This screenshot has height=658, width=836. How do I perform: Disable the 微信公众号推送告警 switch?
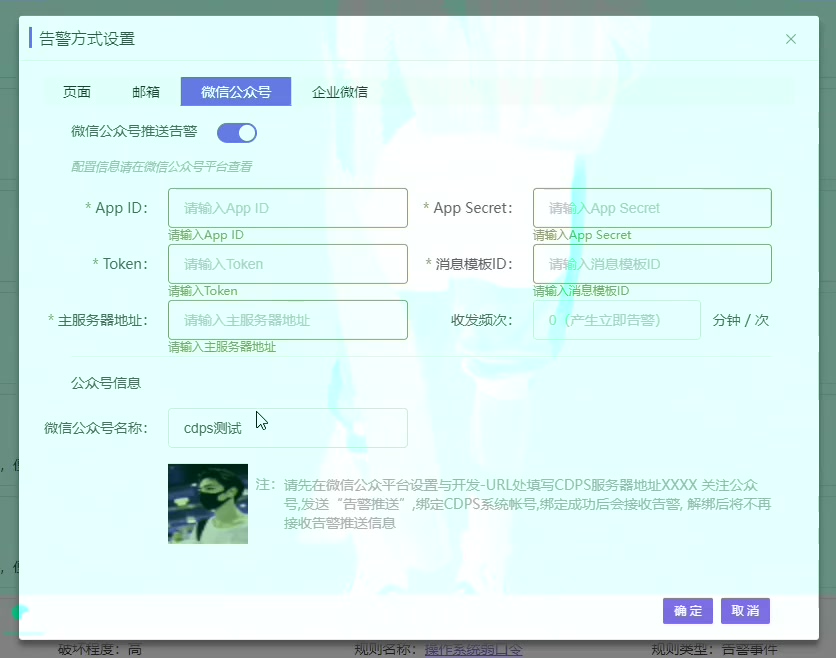(x=237, y=132)
